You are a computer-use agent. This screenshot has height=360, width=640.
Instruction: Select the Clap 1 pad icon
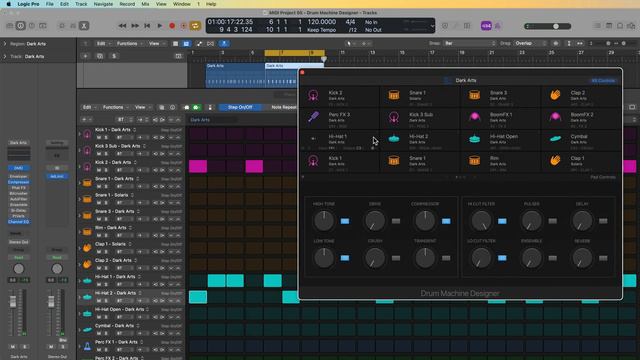[555, 160]
